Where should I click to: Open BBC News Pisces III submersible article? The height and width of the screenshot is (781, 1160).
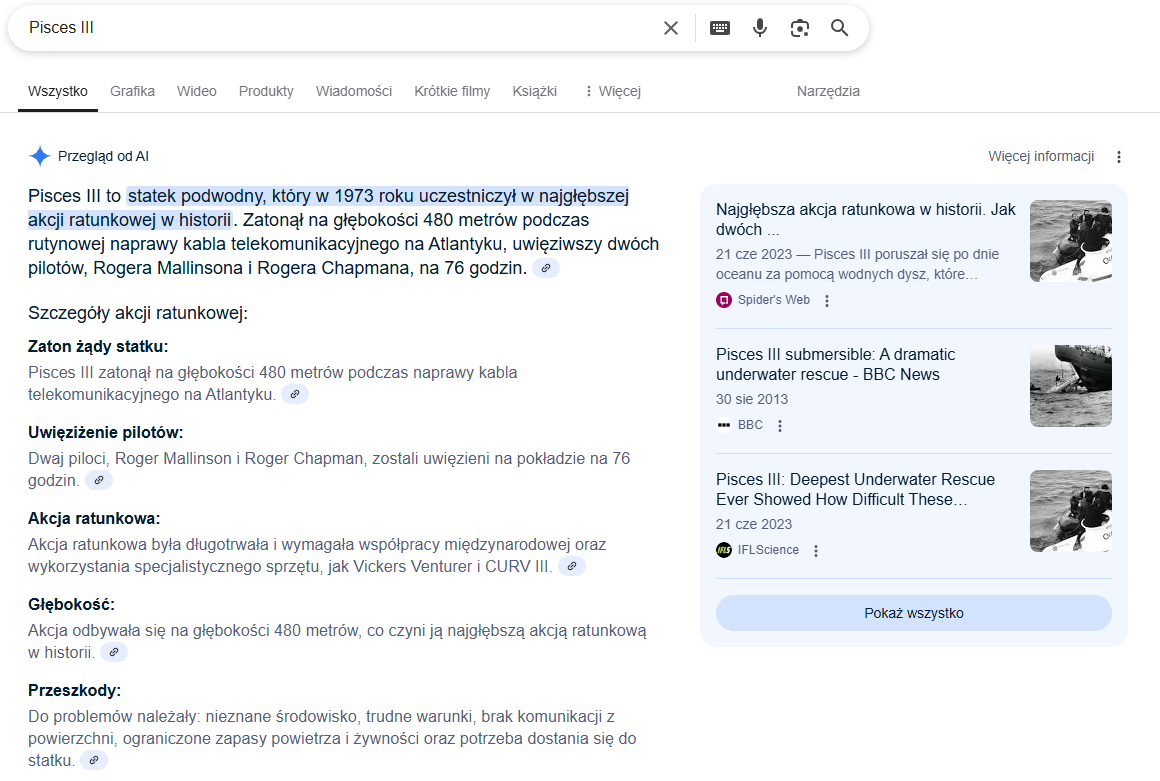pos(835,364)
